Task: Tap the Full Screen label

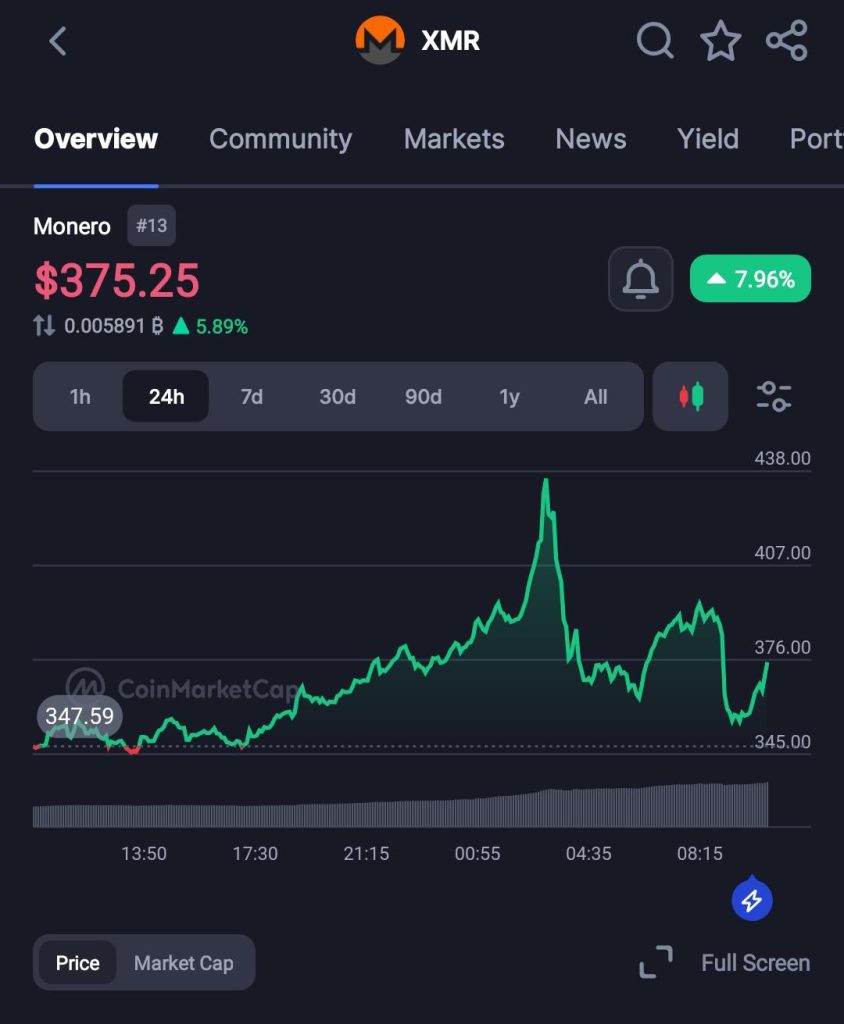Action: click(x=755, y=963)
